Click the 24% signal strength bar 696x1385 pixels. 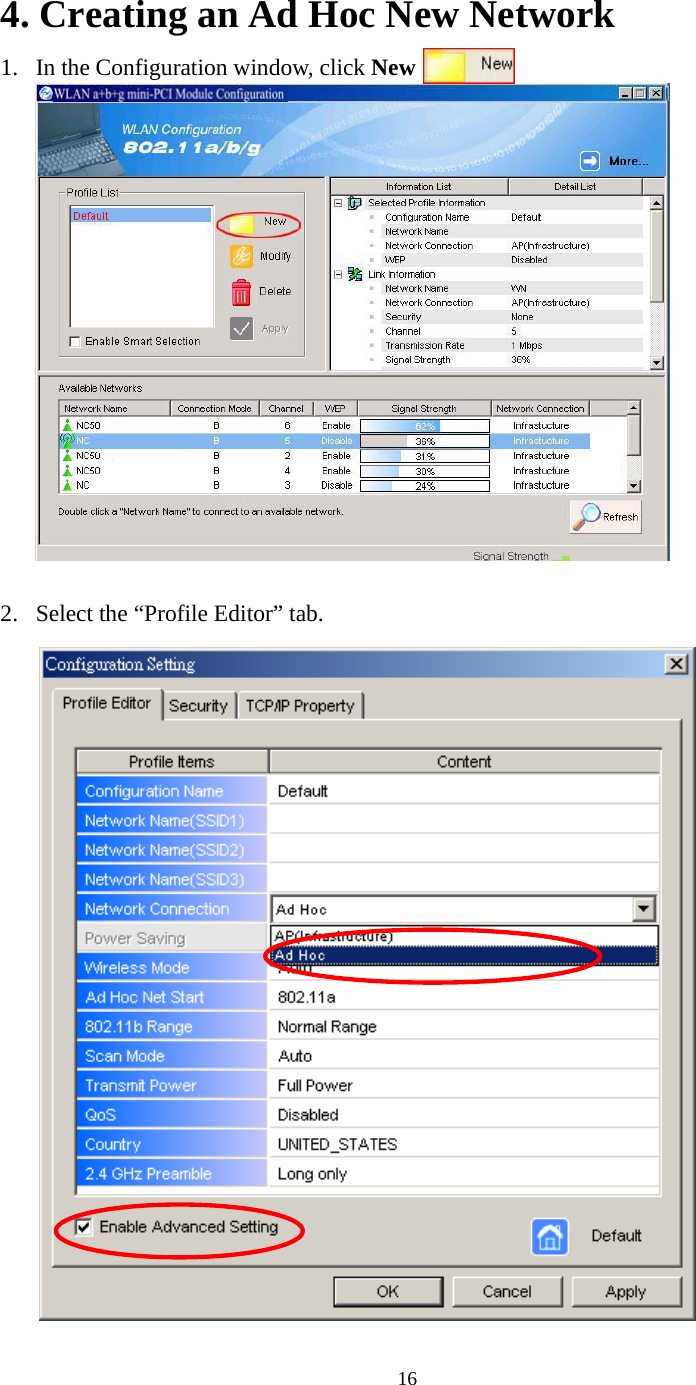point(424,485)
